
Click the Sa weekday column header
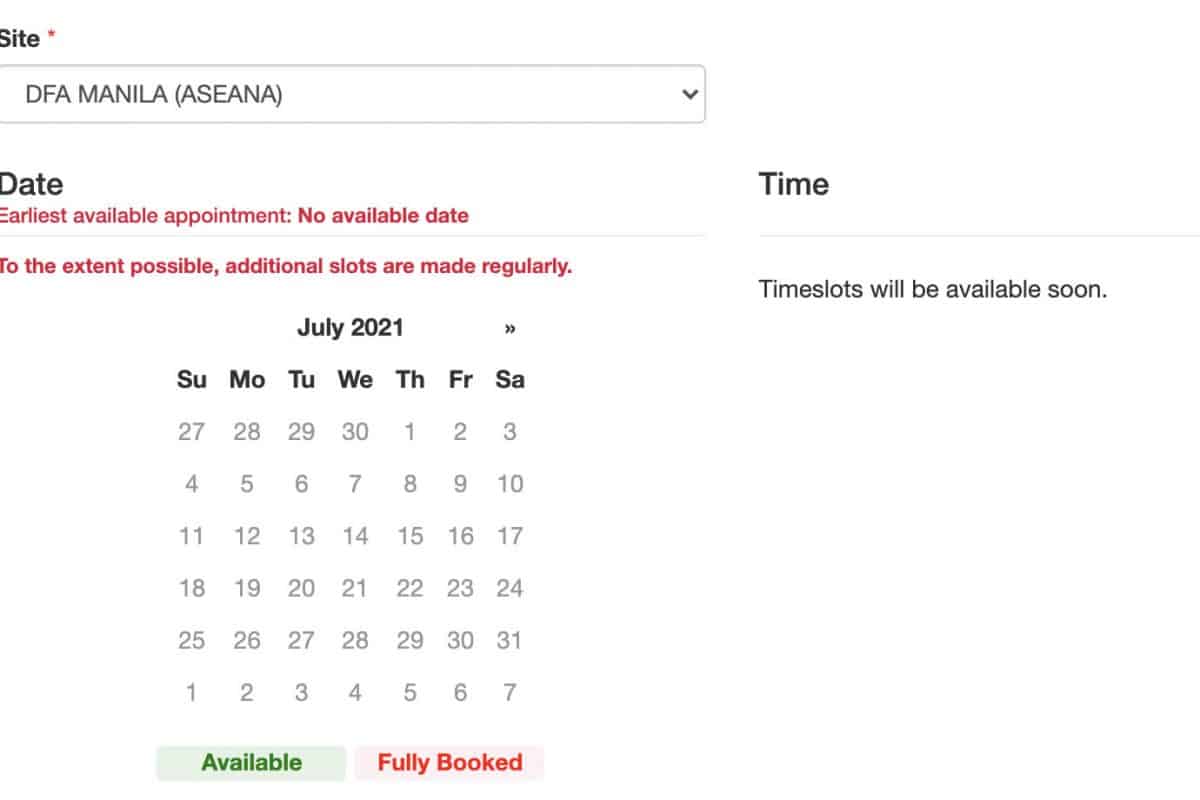[x=510, y=380]
